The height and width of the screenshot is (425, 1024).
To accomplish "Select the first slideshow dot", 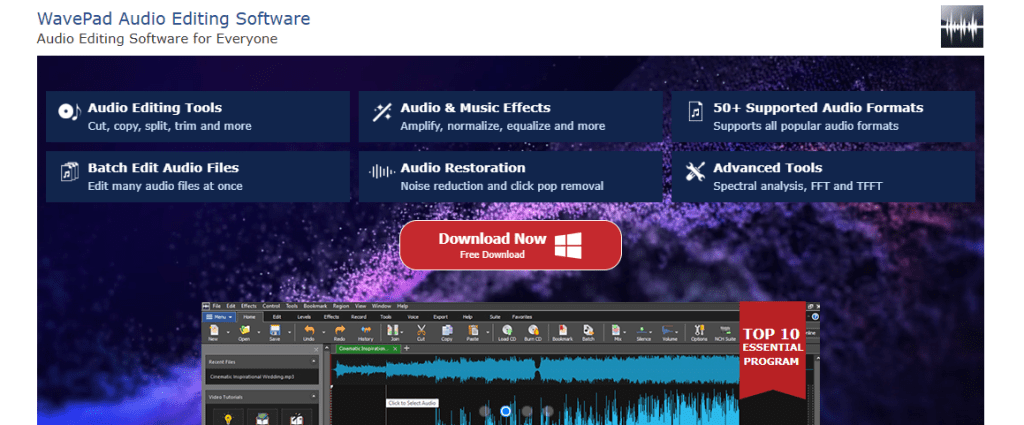I will click(x=485, y=411).
